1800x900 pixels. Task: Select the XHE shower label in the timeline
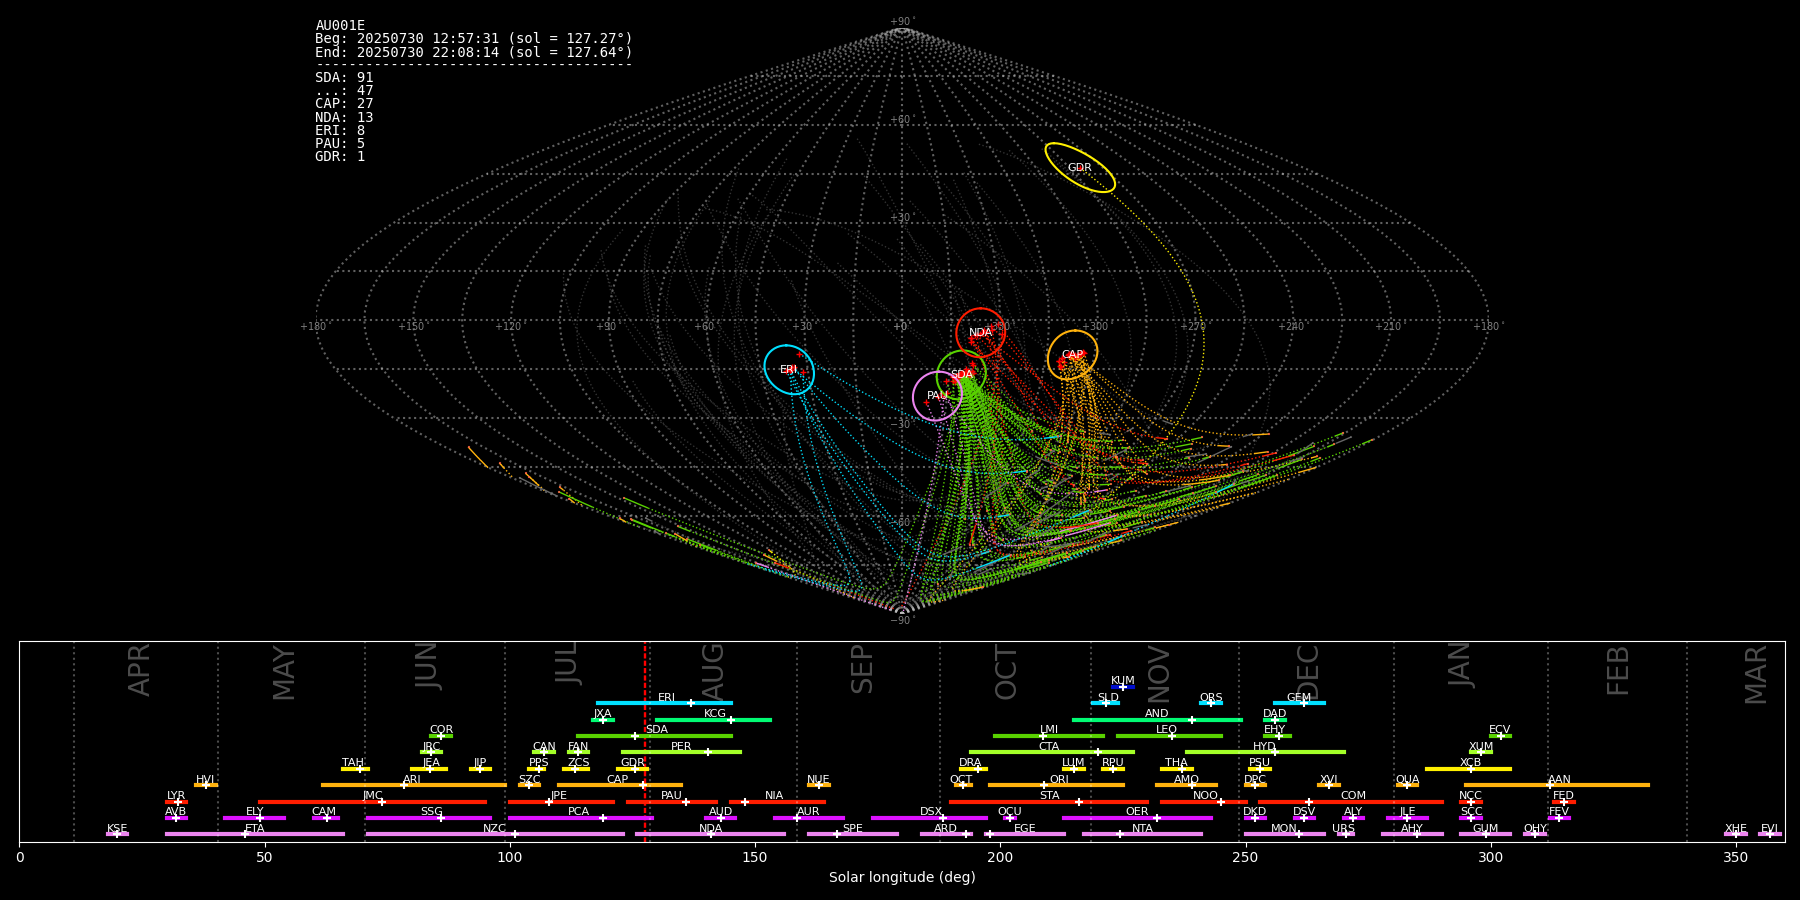(1735, 829)
